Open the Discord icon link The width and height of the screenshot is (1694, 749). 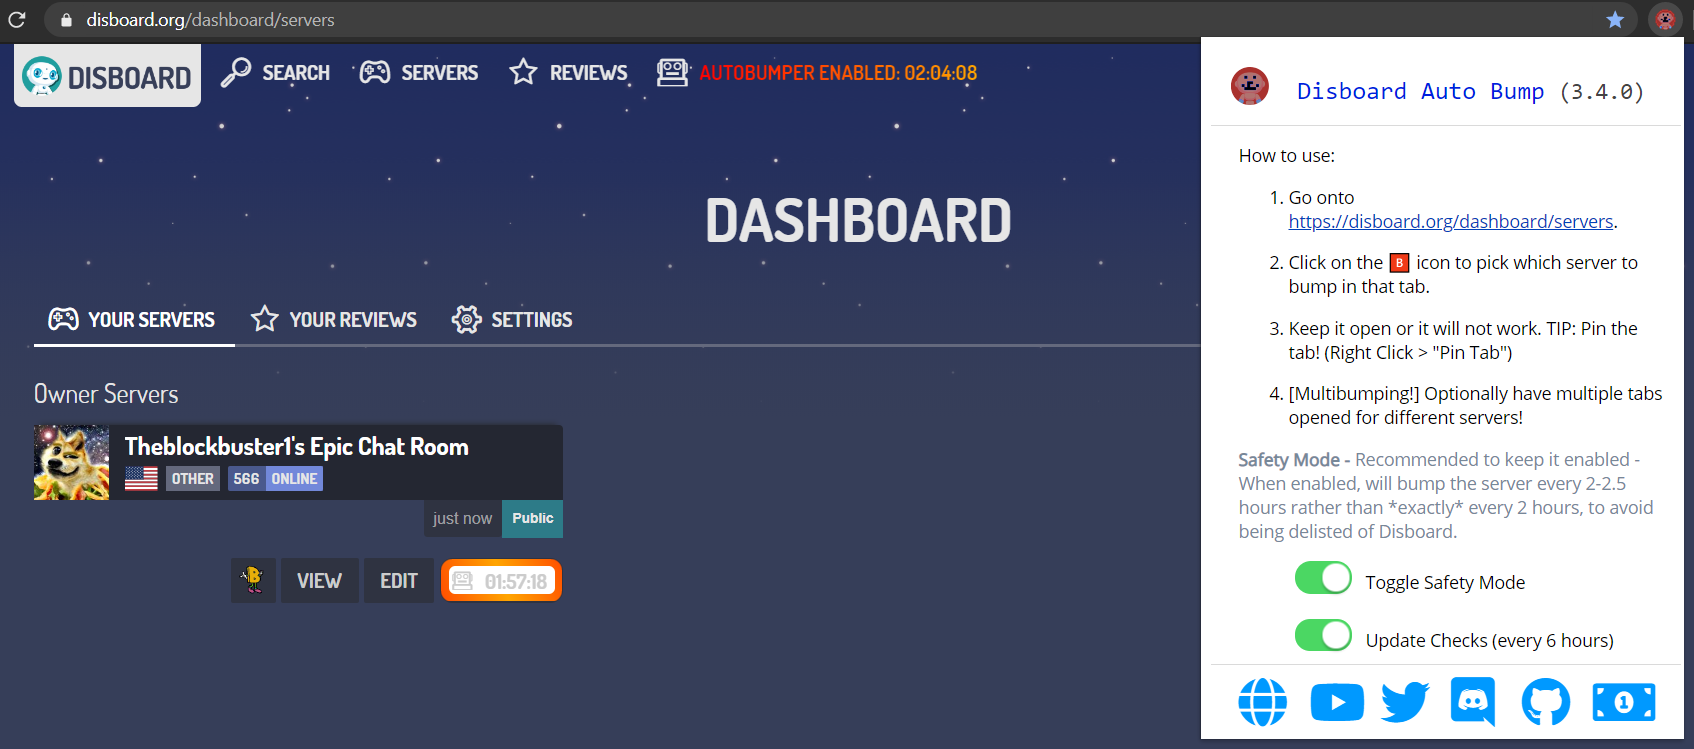[1473, 701]
